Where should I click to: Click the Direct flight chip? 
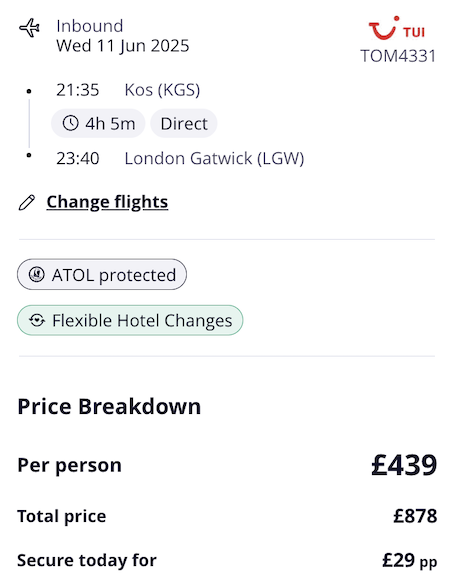click(x=184, y=123)
